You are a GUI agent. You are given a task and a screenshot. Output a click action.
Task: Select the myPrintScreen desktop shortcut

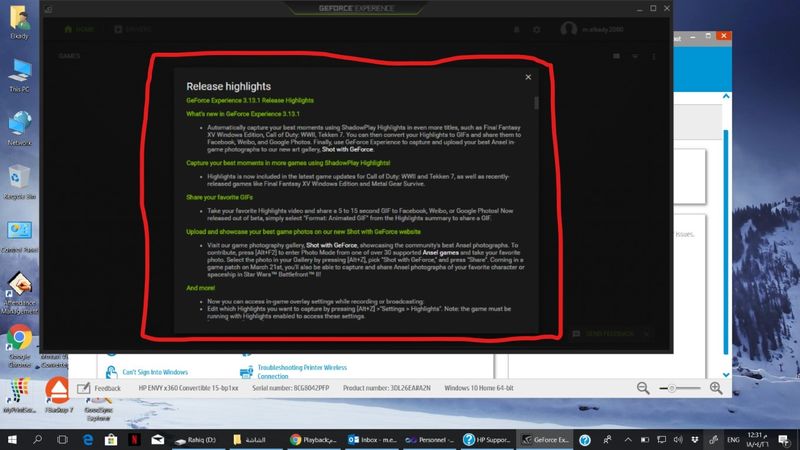coord(19,395)
